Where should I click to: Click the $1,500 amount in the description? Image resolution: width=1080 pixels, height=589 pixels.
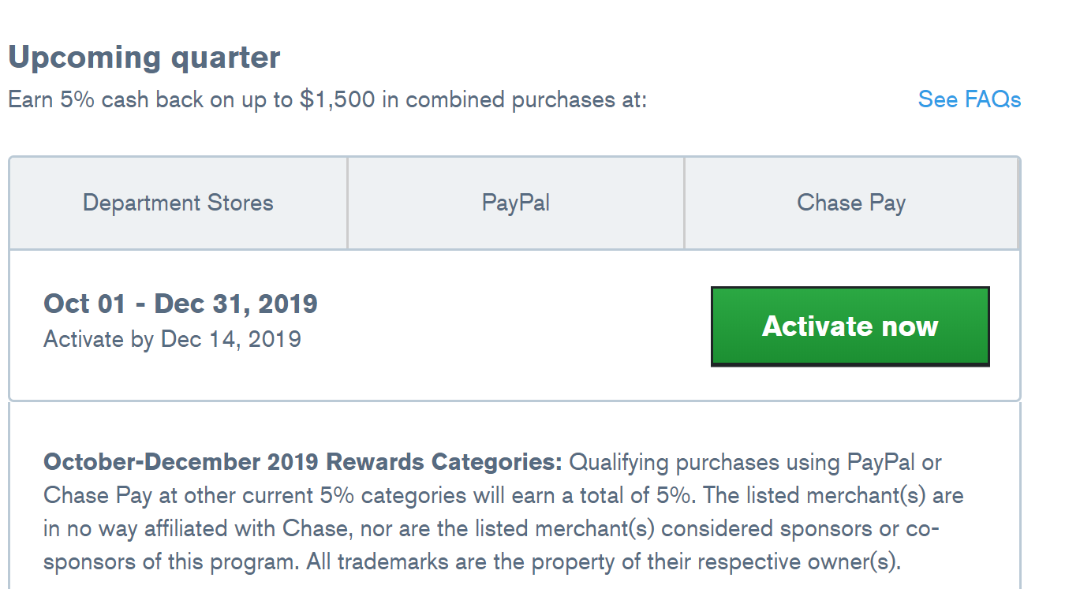coord(339,100)
